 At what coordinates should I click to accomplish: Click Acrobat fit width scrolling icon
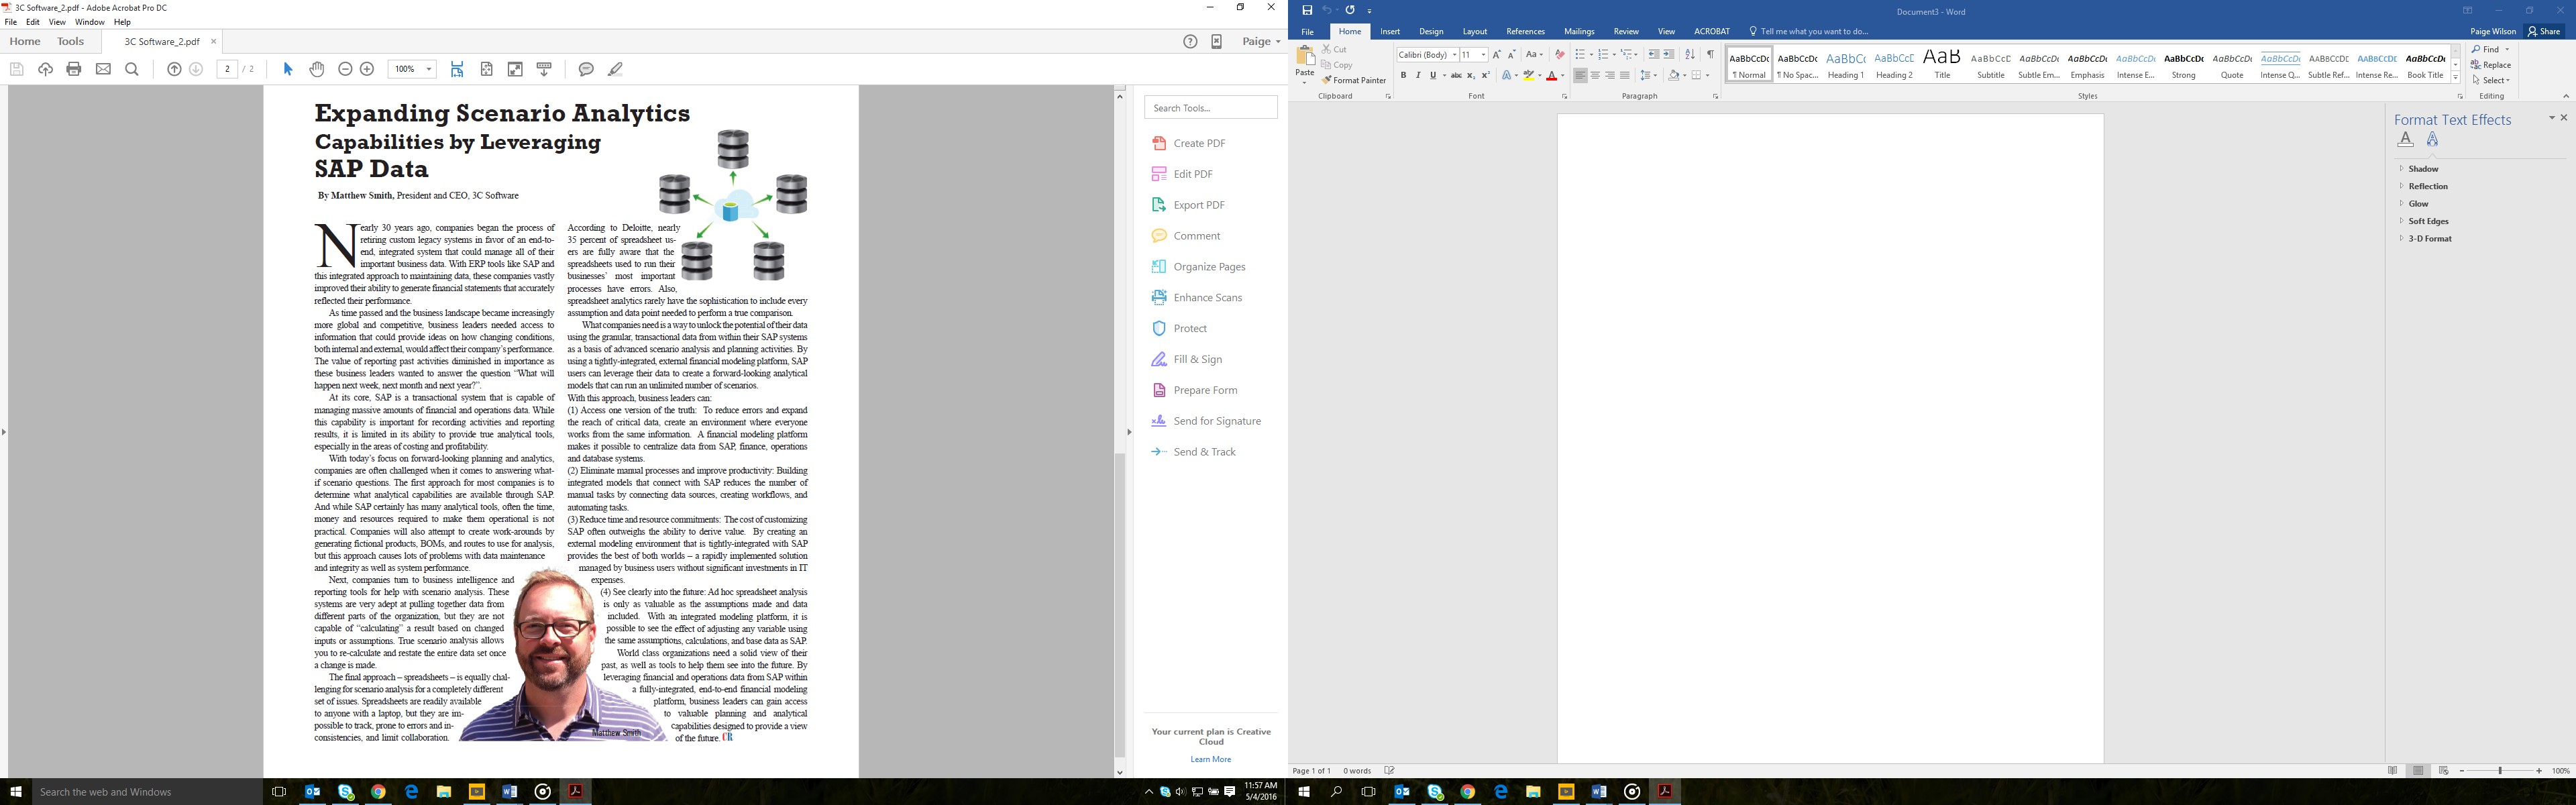(x=457, y=69)
